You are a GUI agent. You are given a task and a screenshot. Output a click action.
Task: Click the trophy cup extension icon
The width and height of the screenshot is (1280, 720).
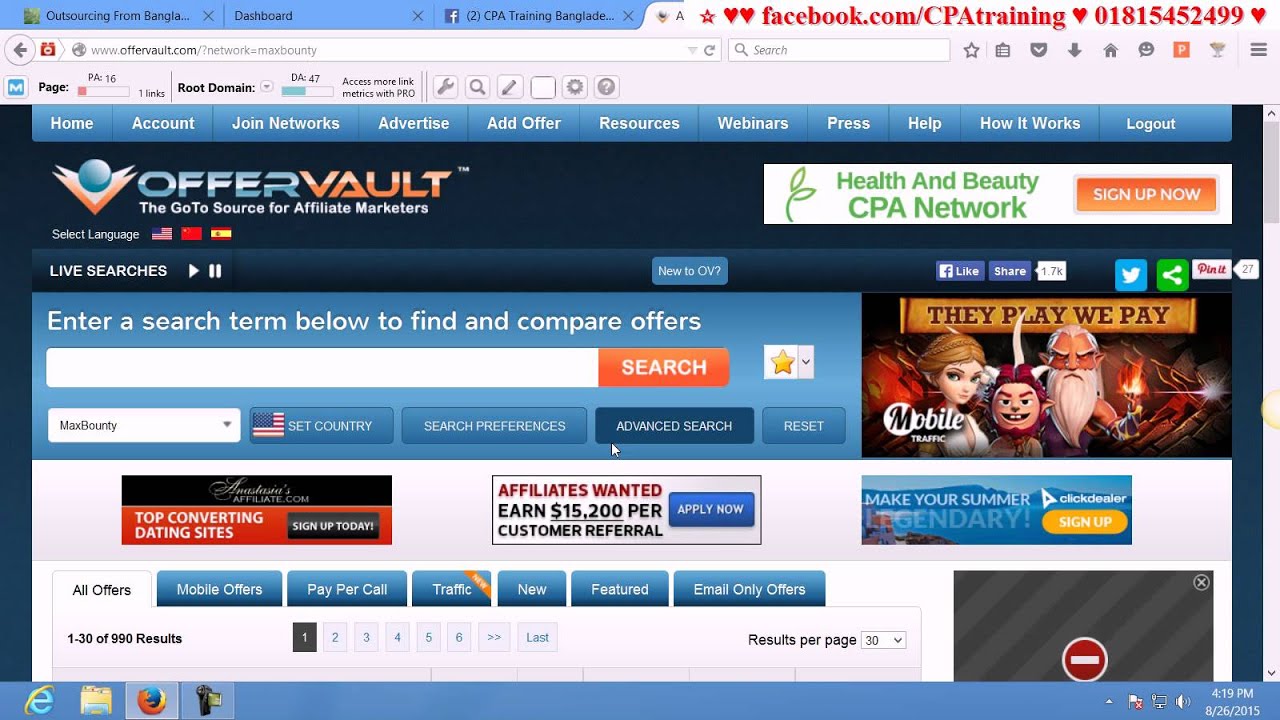tap(1217, 50)
